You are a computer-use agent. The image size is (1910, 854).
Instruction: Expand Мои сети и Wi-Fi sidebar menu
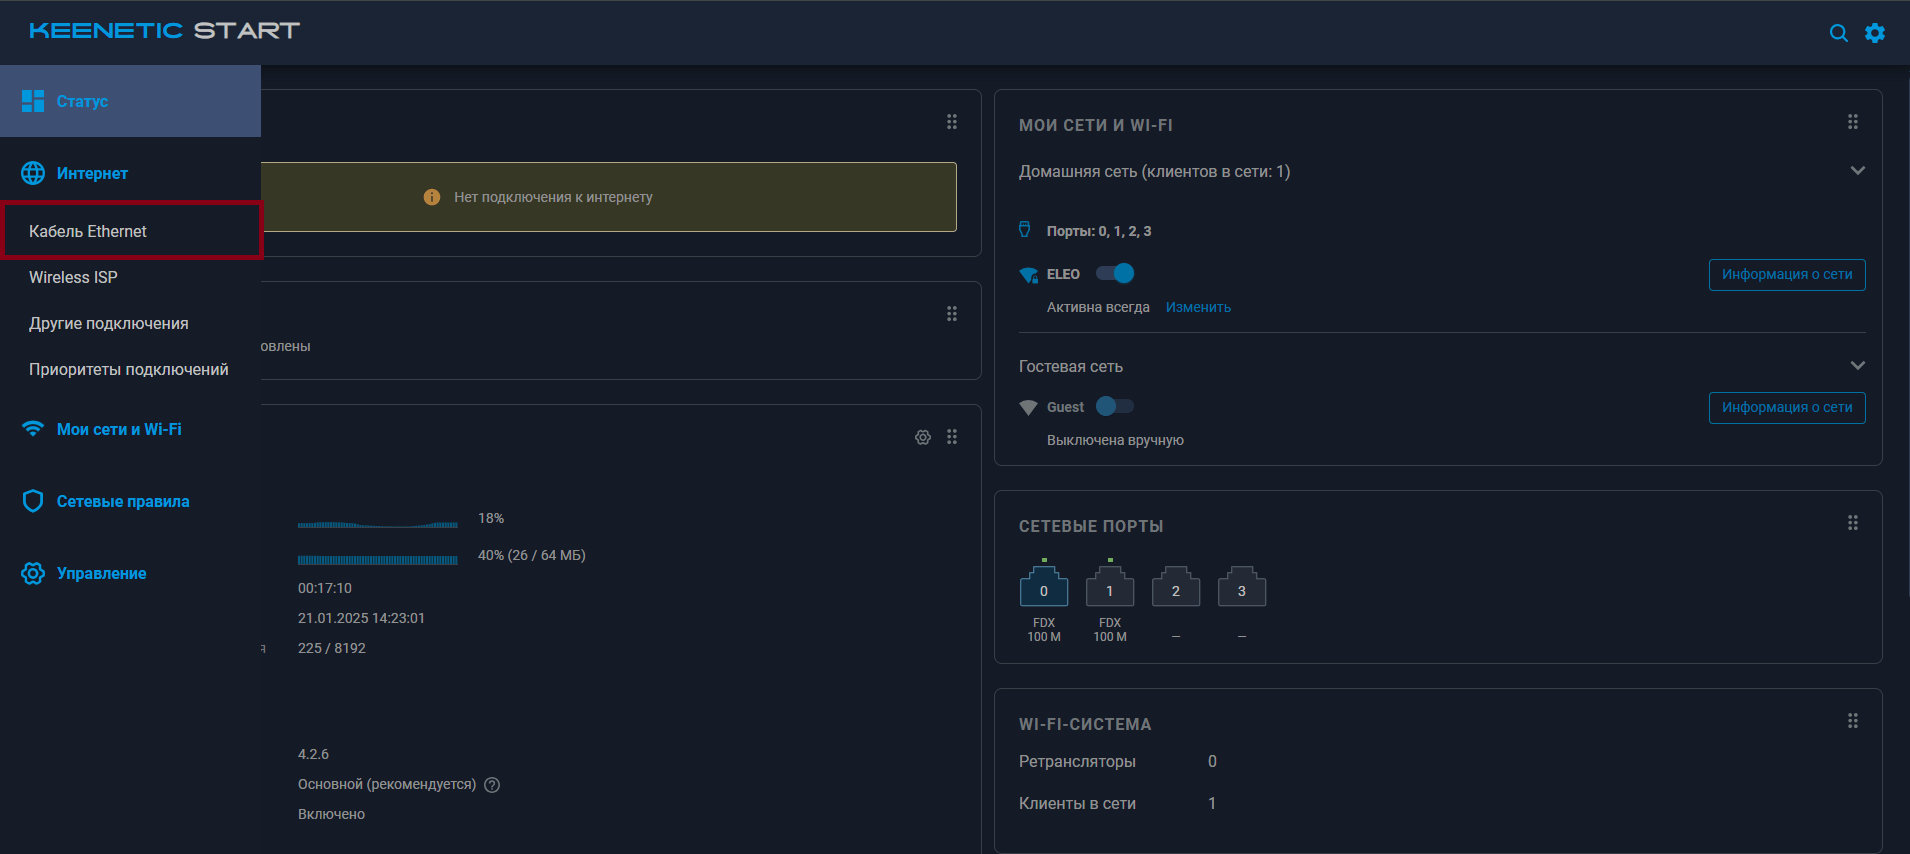[x=119, y=429]
